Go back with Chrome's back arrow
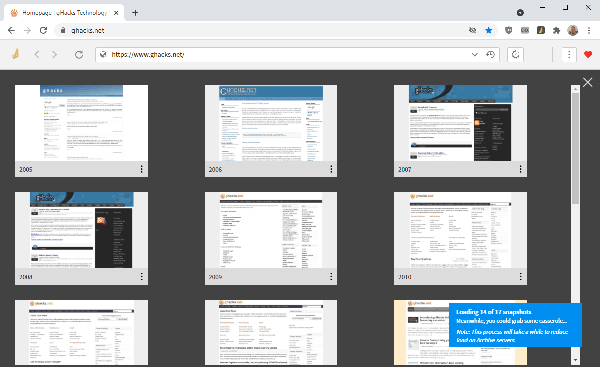 point(11,30)
